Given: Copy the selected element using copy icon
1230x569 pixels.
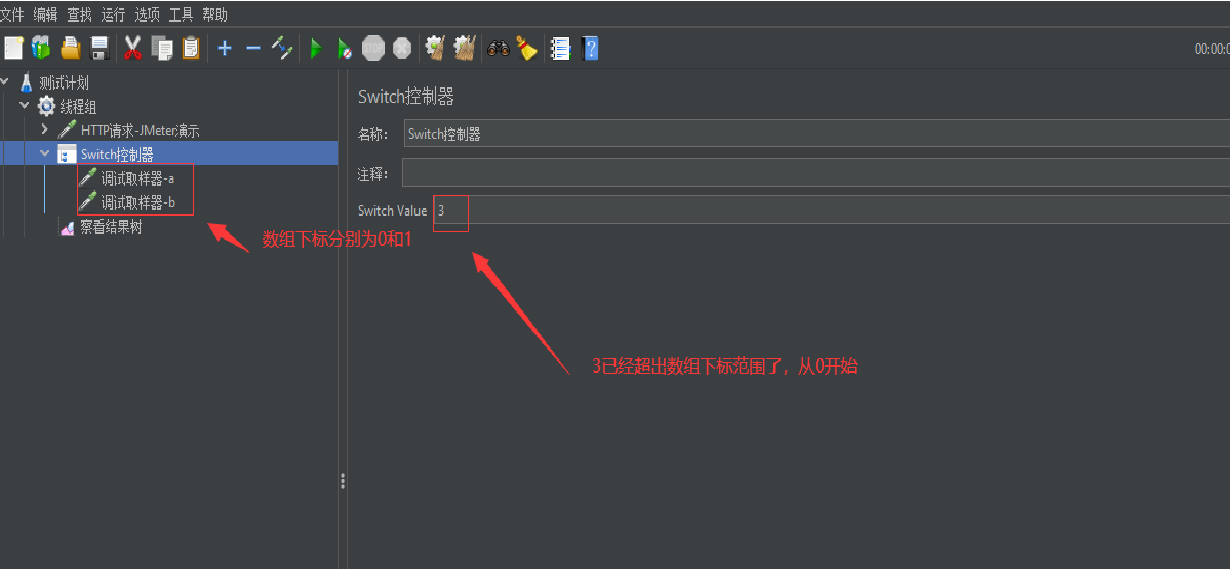Looking at the screenshot, I should tap(162, 48).
